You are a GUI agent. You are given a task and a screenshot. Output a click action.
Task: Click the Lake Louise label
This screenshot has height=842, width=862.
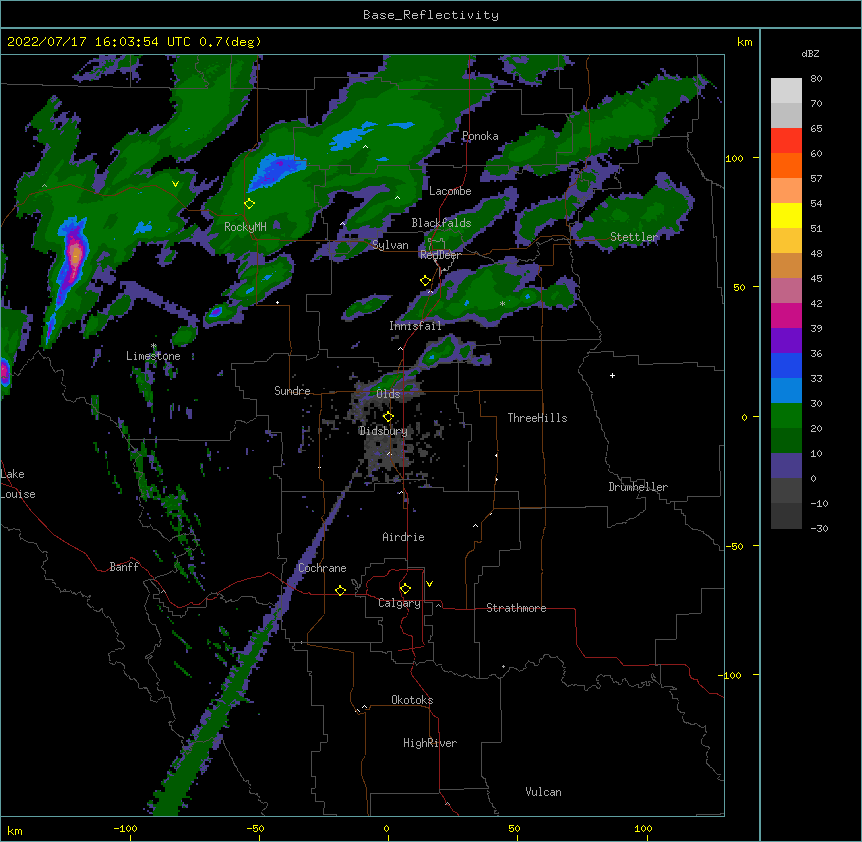tap(18, 484)
